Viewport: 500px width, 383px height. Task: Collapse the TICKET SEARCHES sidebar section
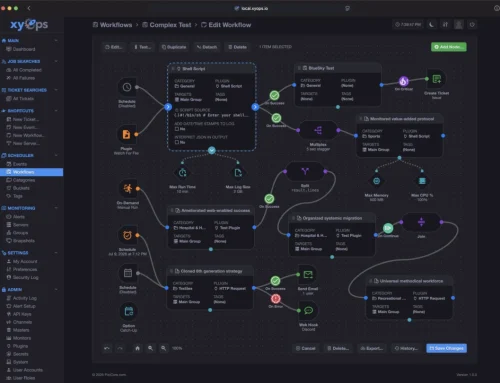(56, 90)
